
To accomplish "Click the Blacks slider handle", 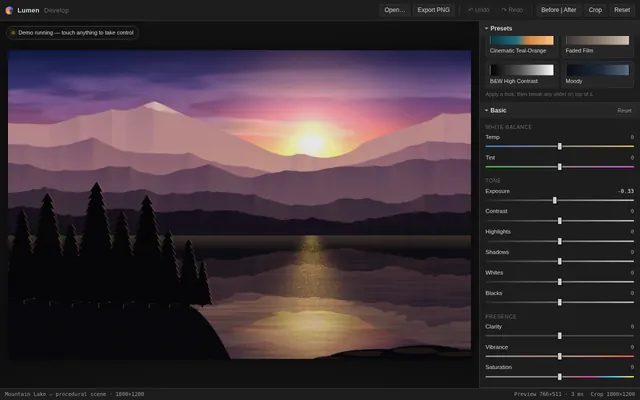I will click(560, 302).
